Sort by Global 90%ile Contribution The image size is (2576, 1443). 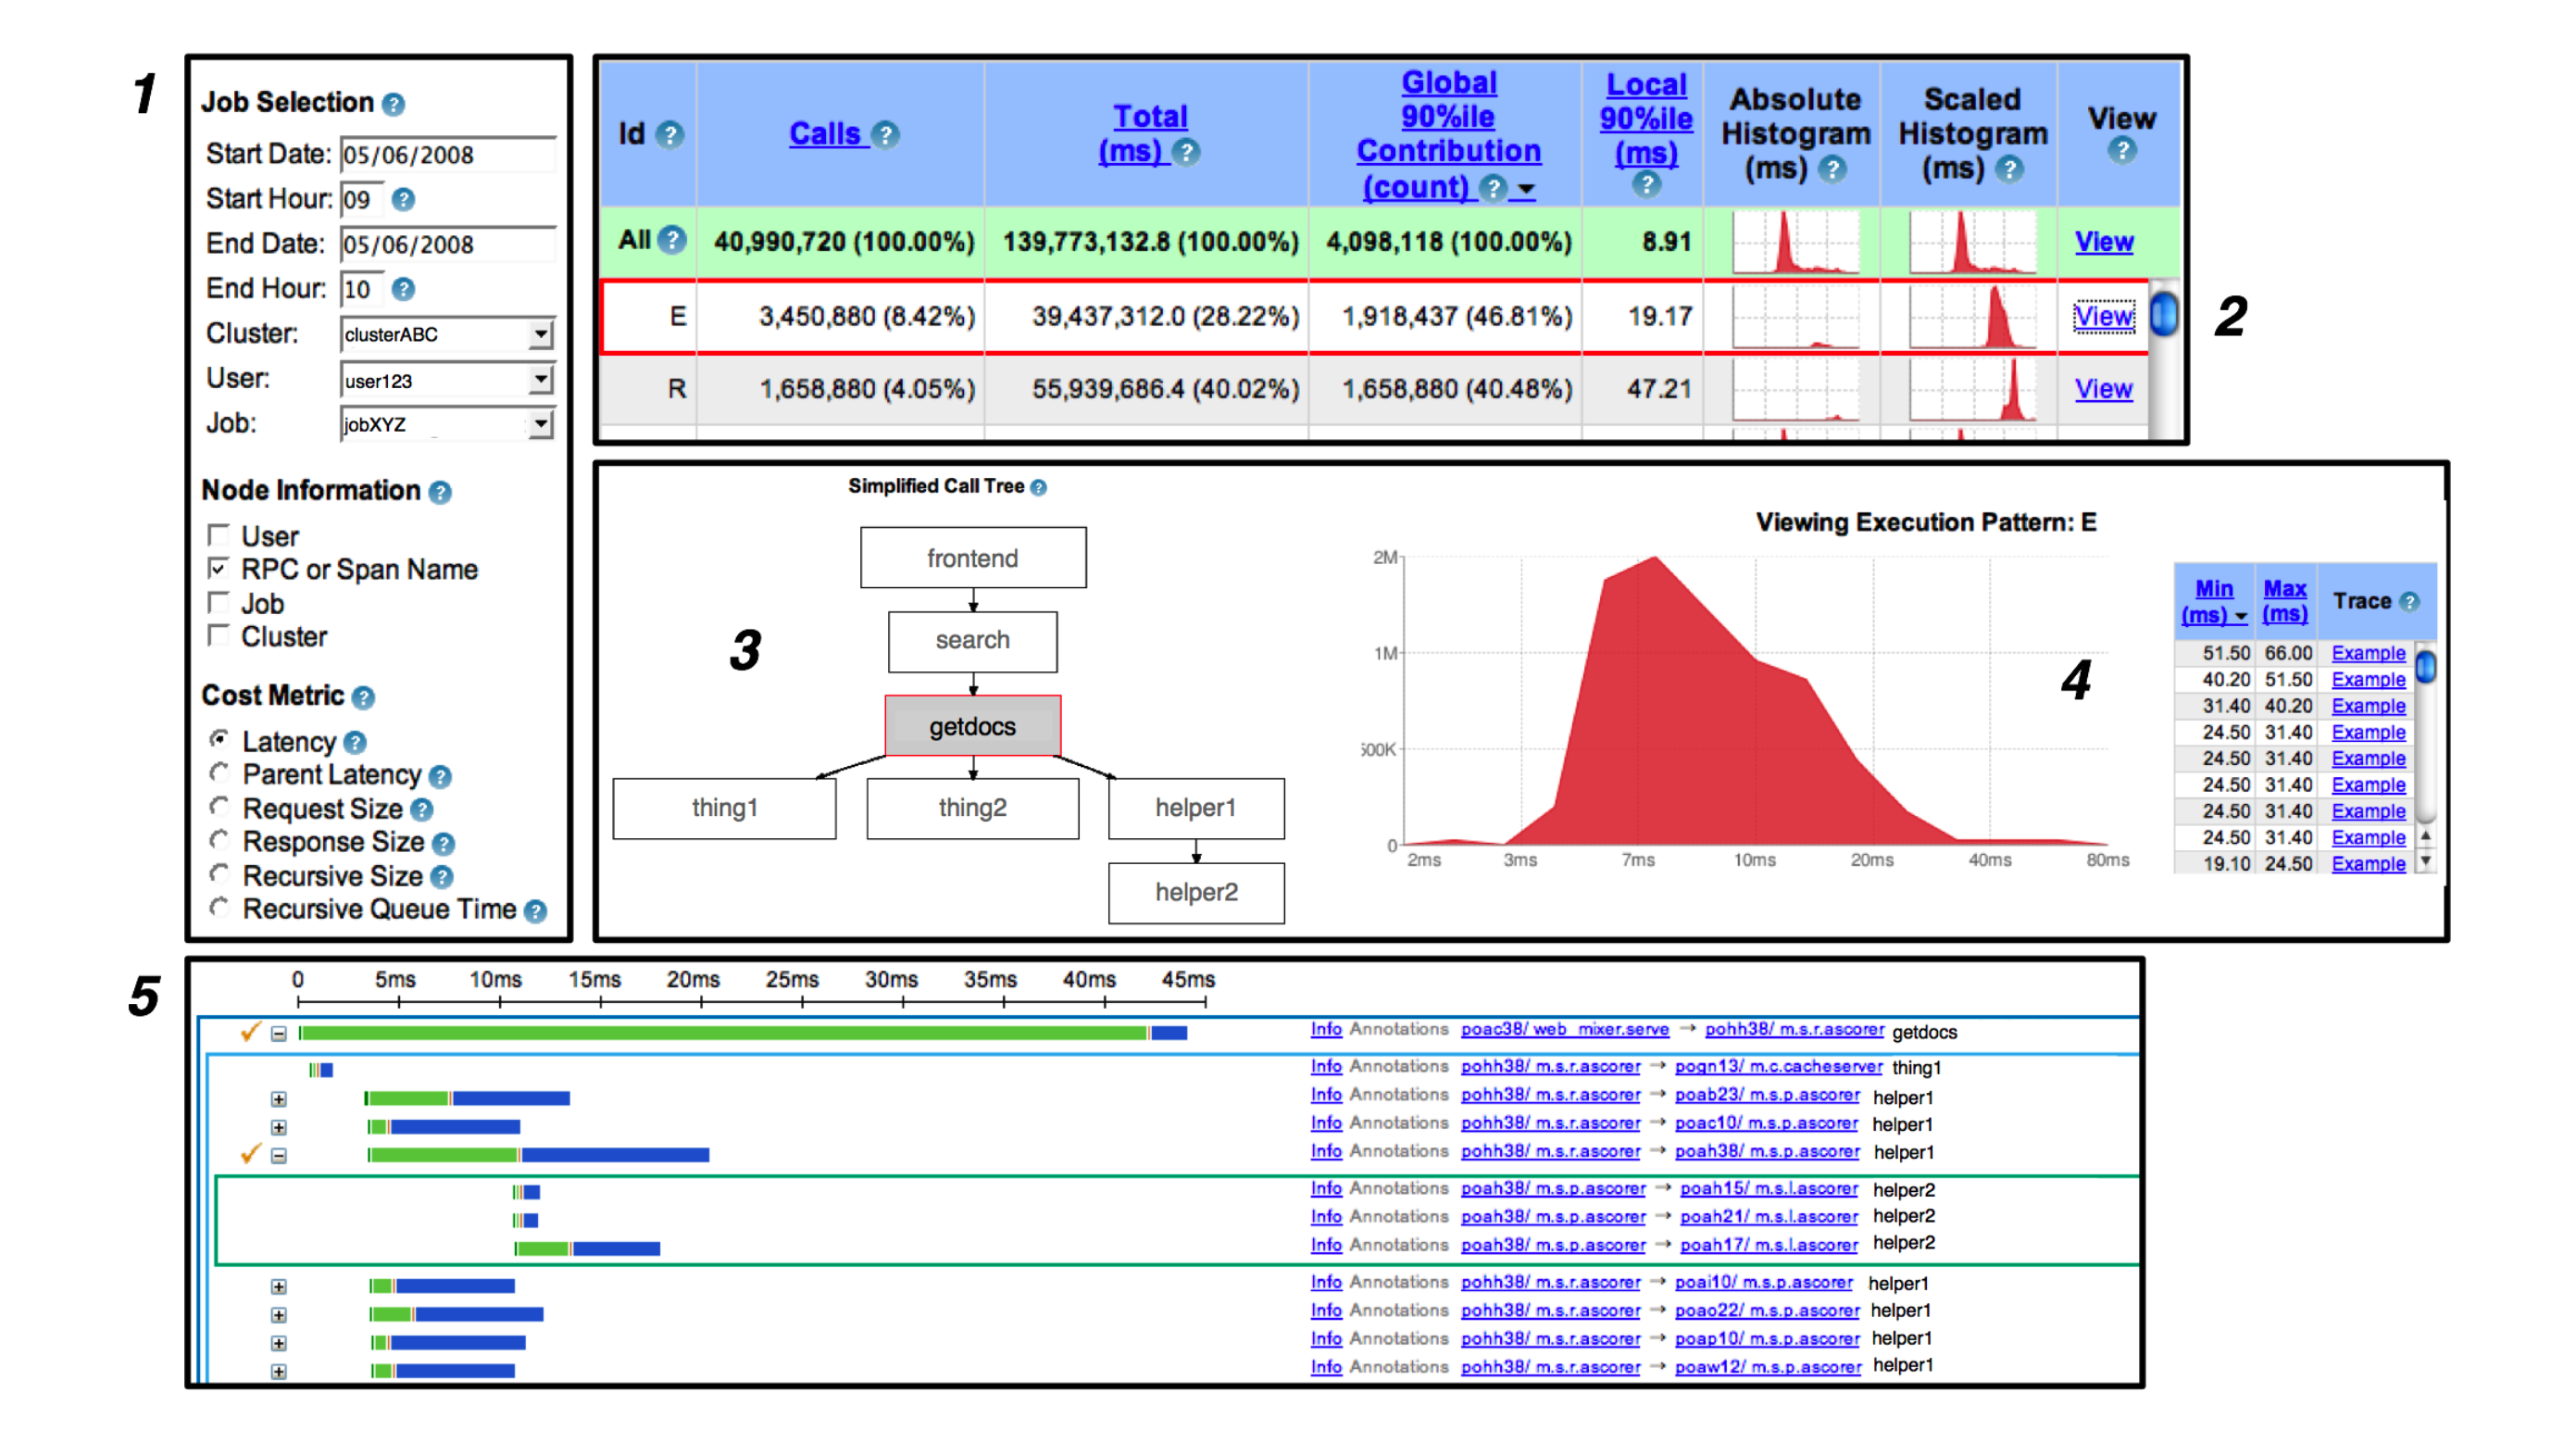coord(1447,134)
